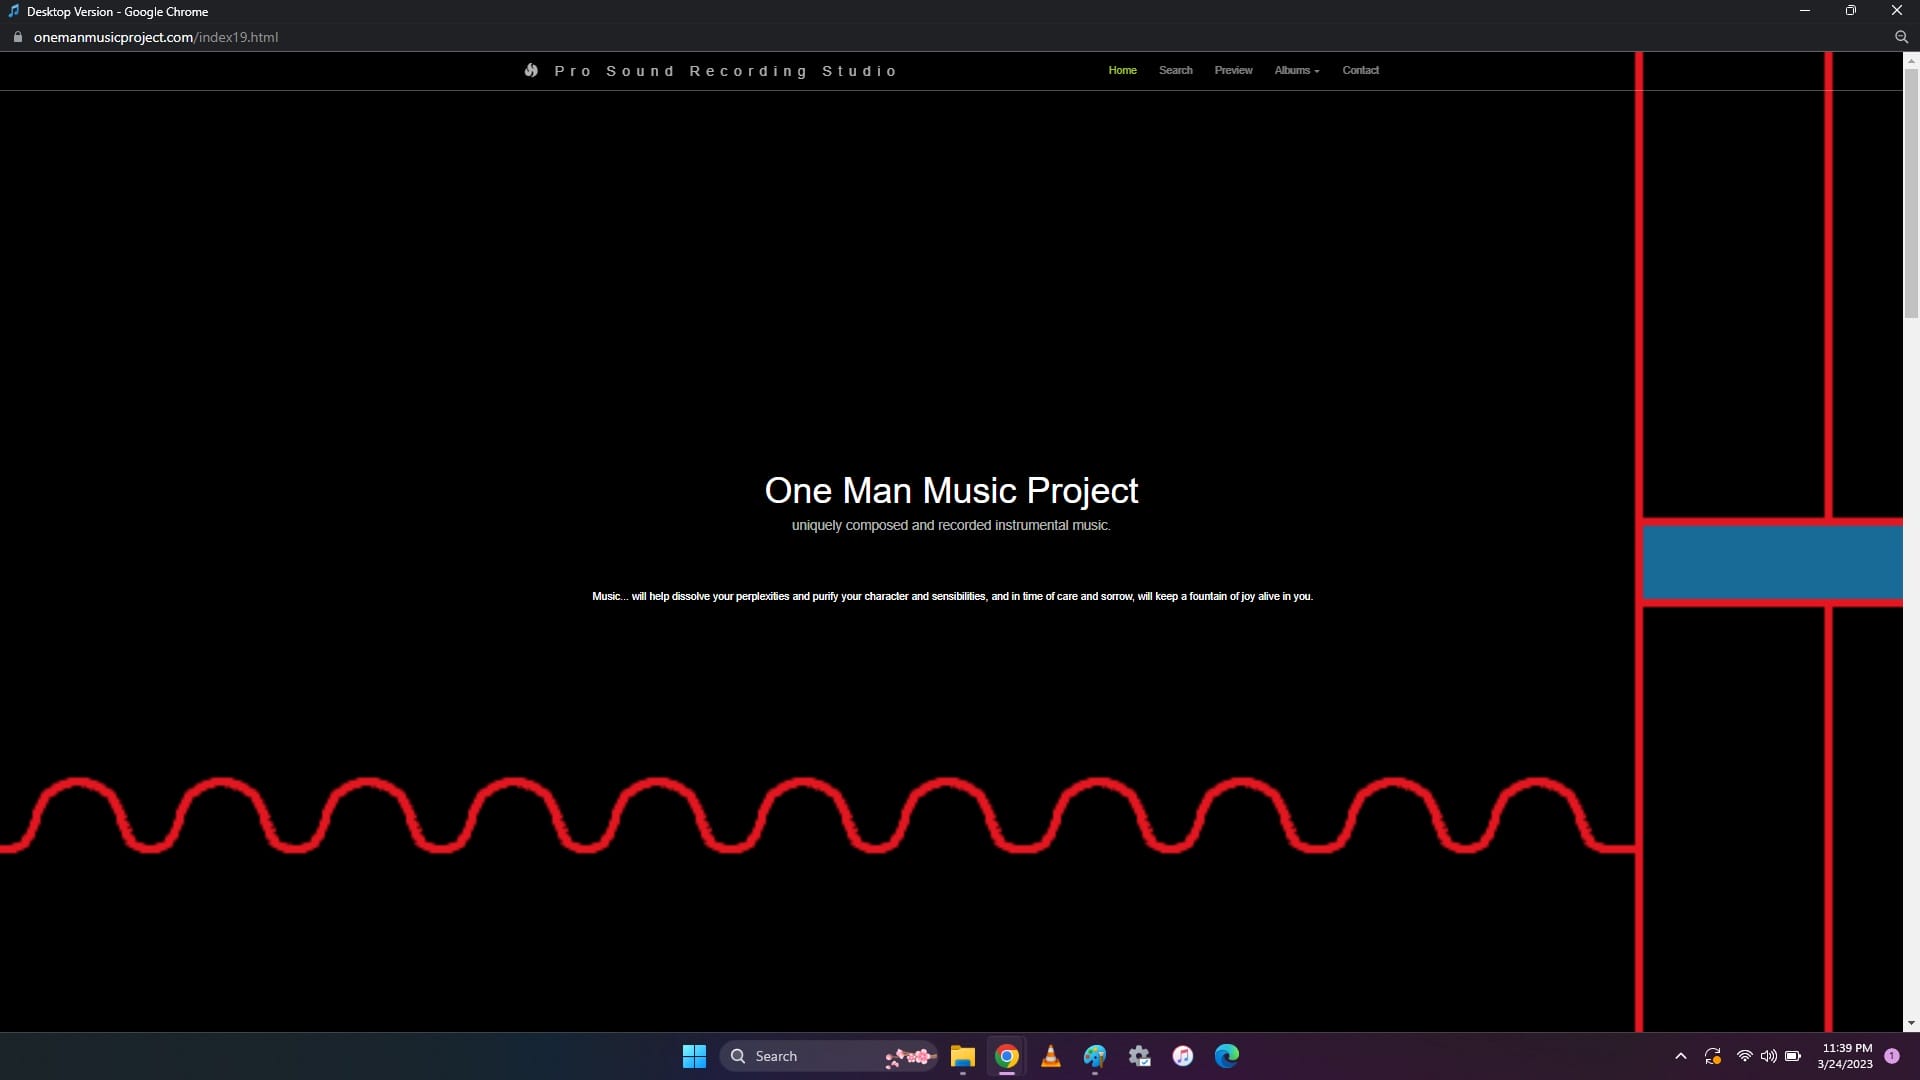Launch VLC media player from taskbar

[1051, 1056]
